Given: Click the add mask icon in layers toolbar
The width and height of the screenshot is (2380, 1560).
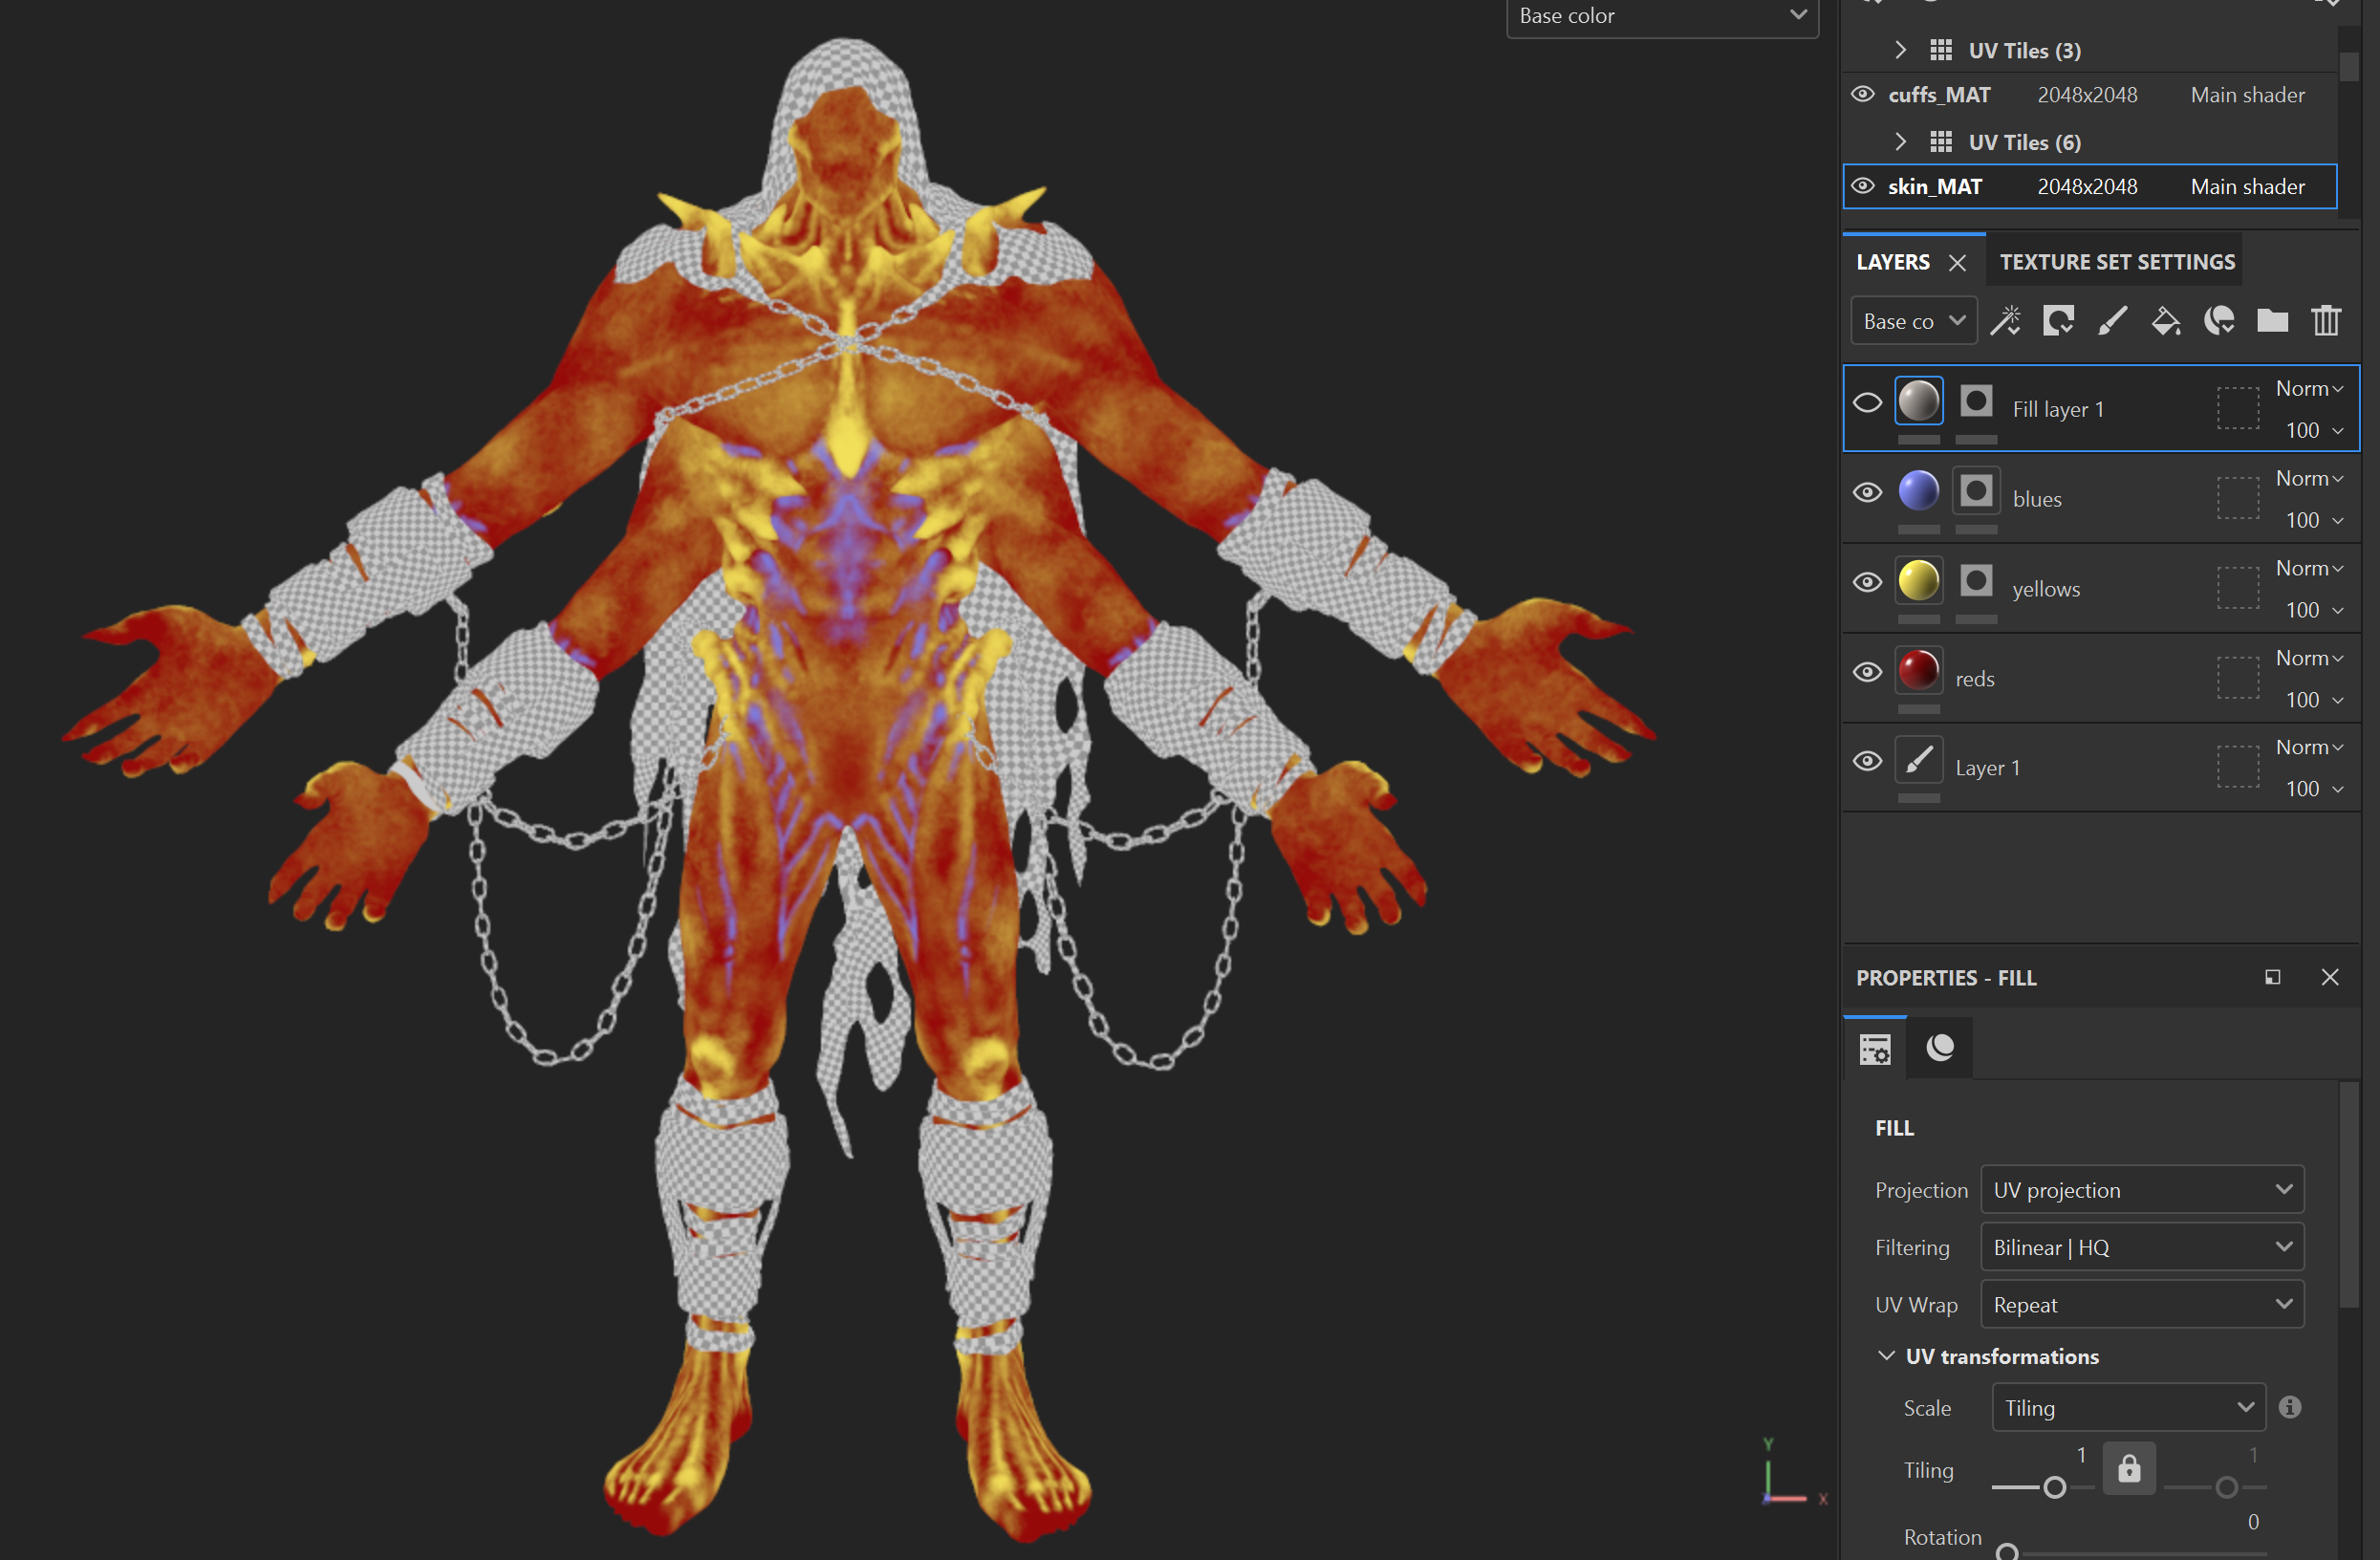Looking at the screenshot, I should point(2058,321).
